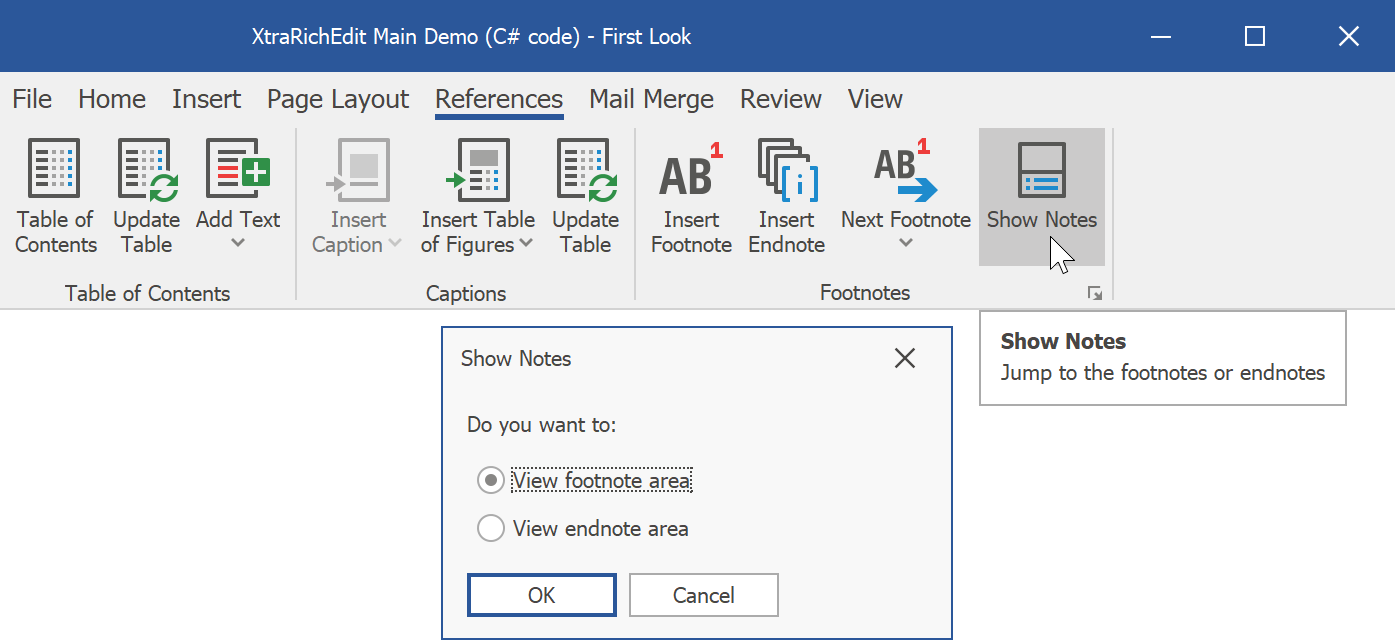Image resolution: width=1395 pixels, height=640 pixels.
Task: Click the Insert Table of Figures icon
Action: click(x=477, y=170)
